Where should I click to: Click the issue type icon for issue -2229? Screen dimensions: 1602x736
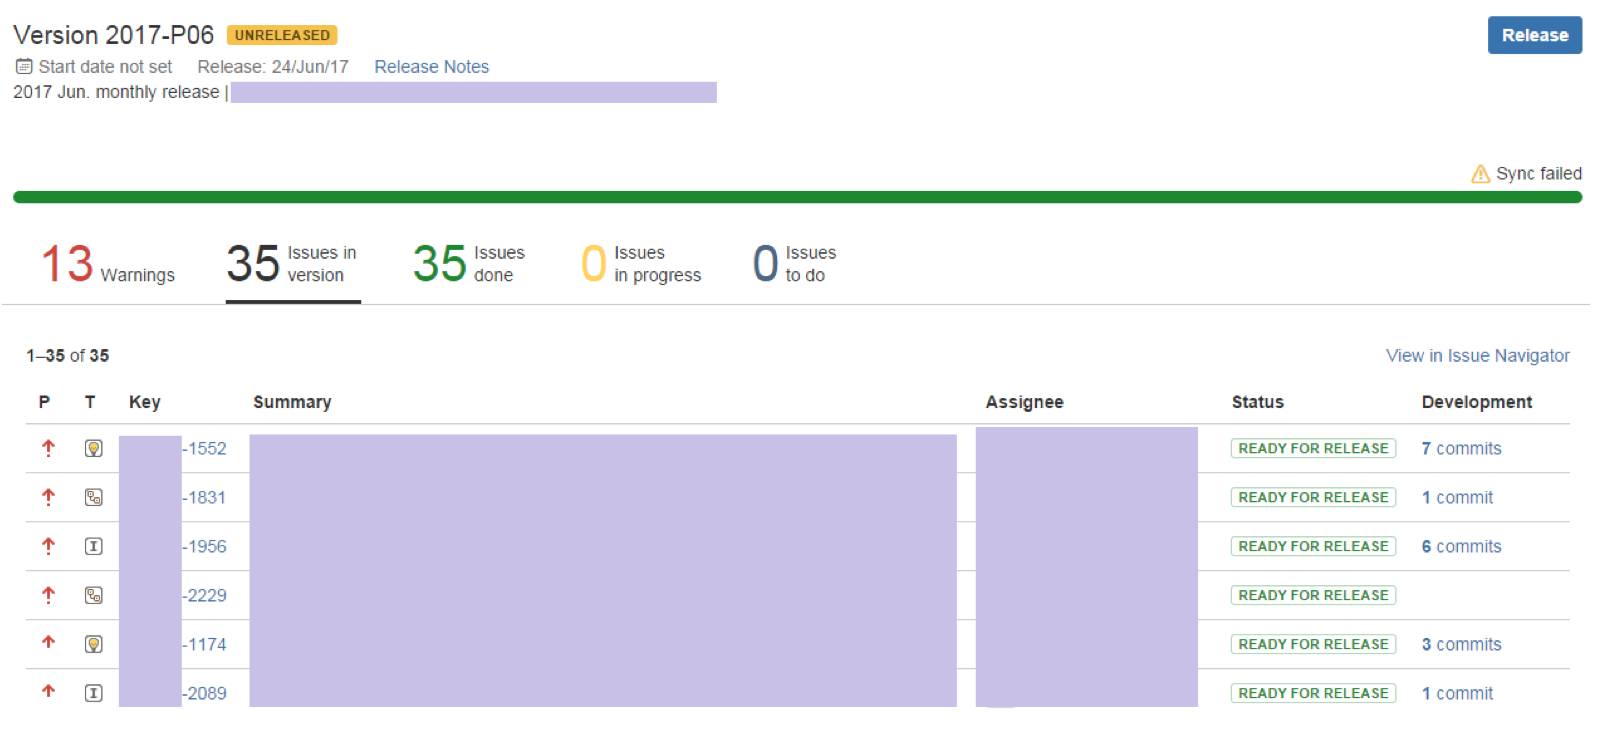pyautogui.click(x=93, y=596)
